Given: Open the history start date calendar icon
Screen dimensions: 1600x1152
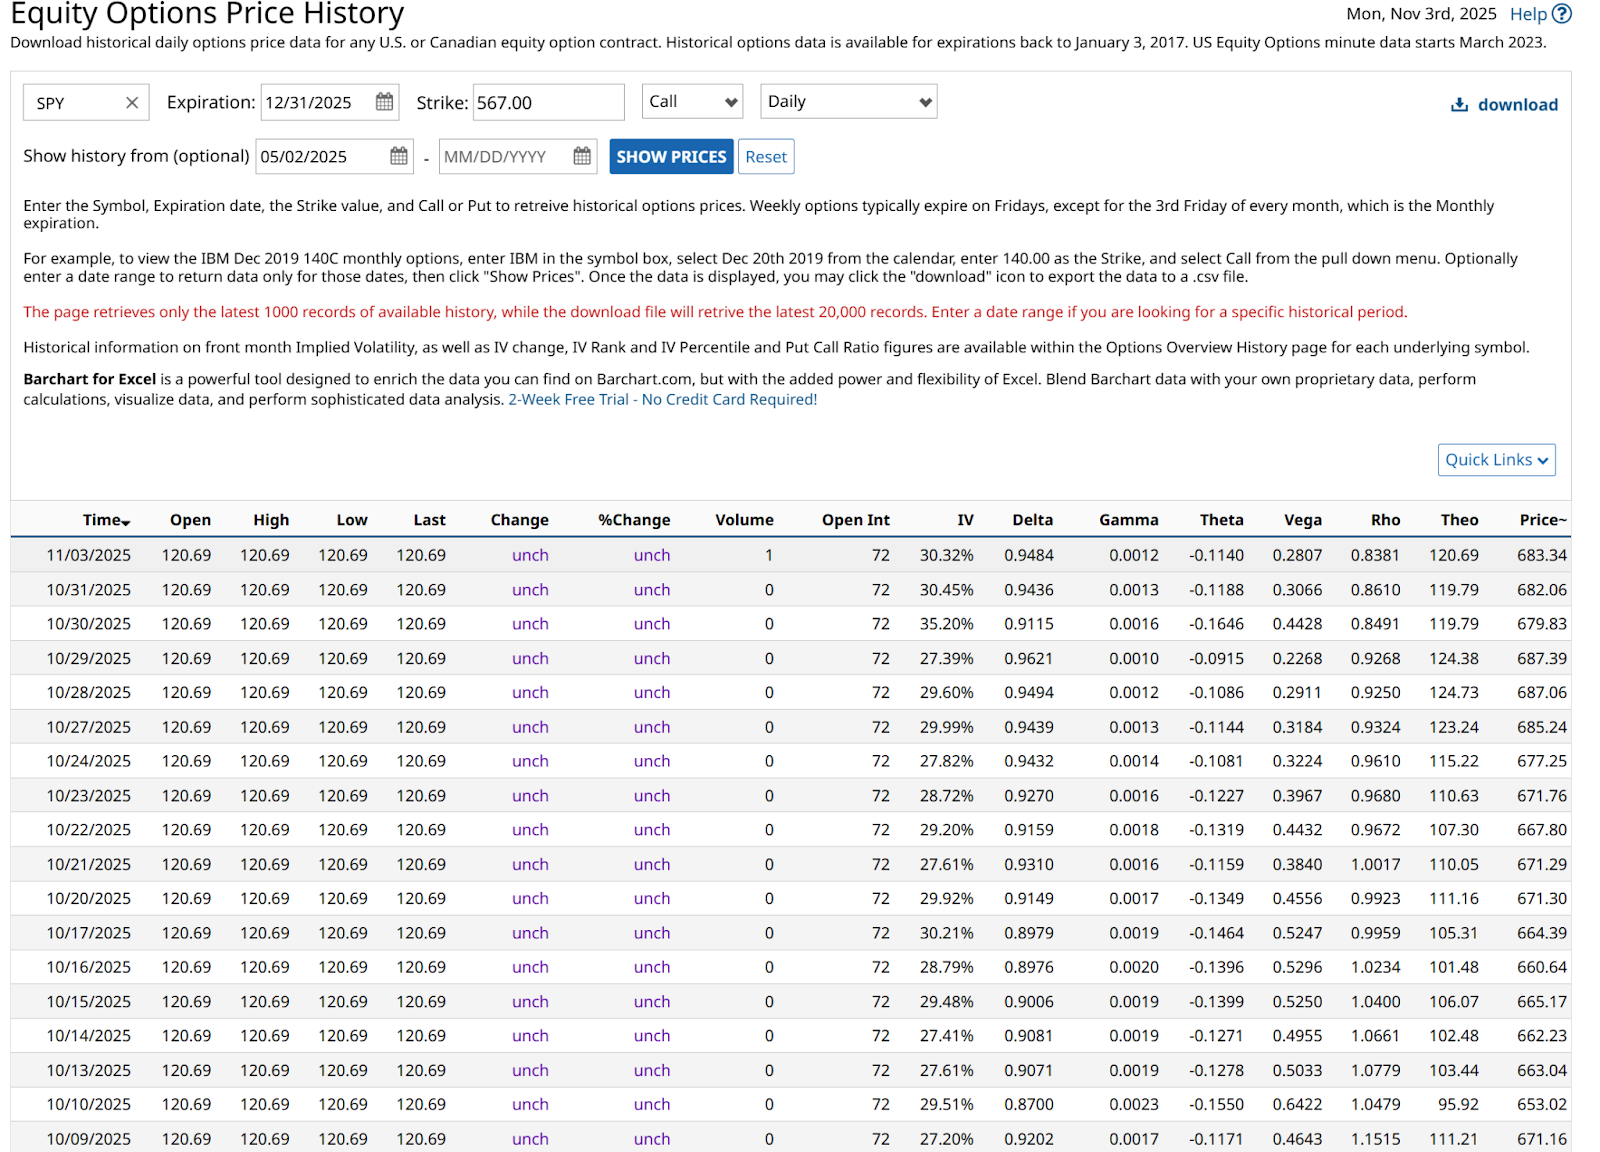Looking at the screenshot, I should click(x=399, y=156).
